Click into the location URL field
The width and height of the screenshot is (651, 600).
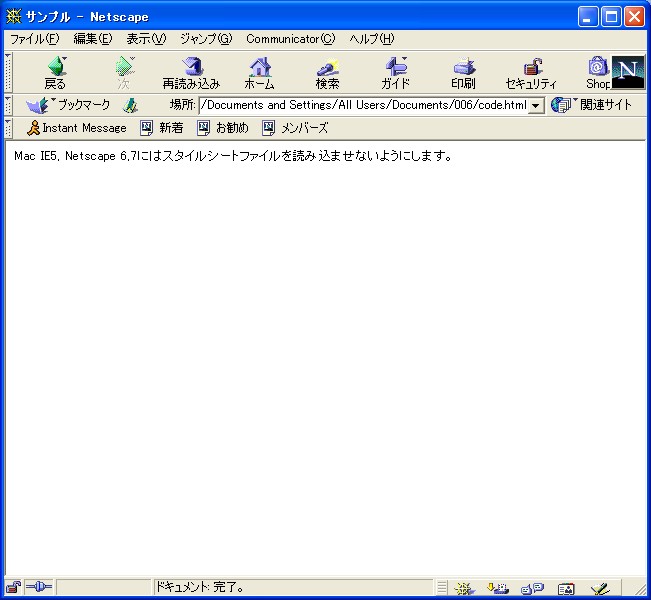click(365, 105)
